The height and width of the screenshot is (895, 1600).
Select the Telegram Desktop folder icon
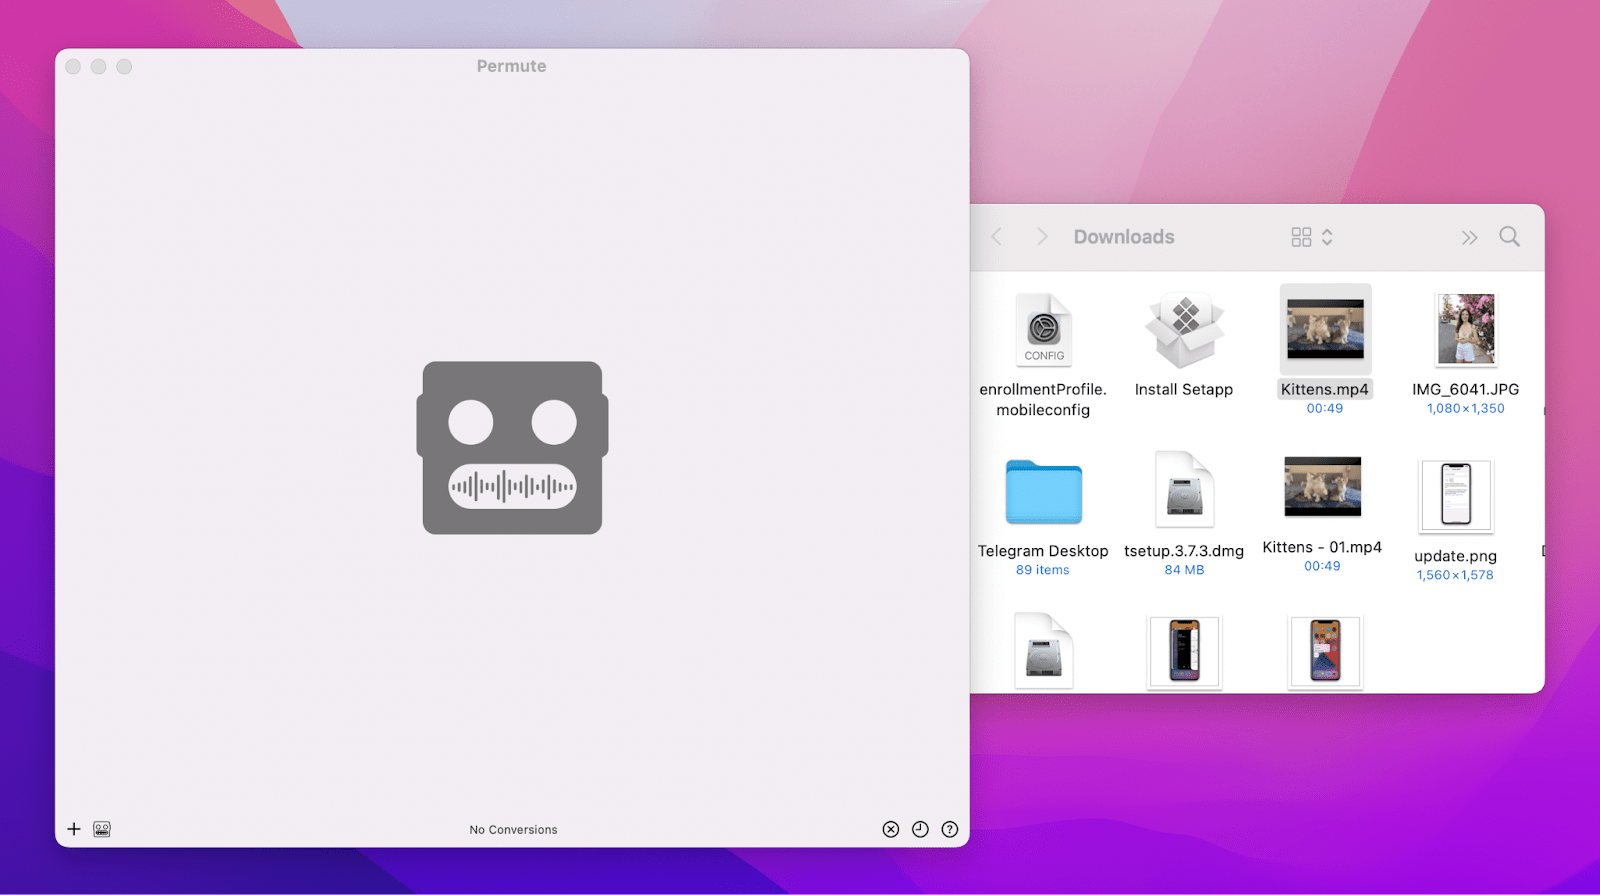pyautogui.click(x=1044, y=492)
